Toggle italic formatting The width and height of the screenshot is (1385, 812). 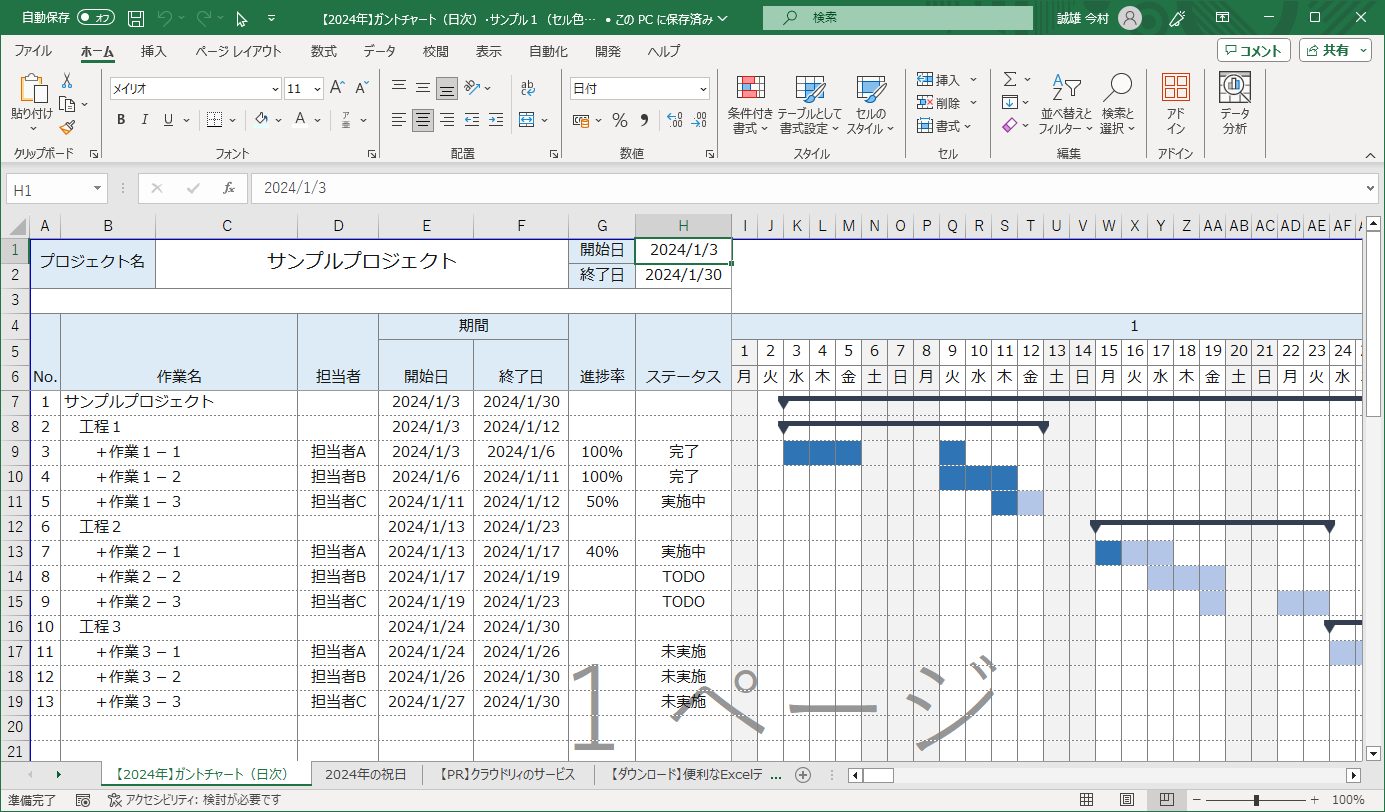point(145,120)
